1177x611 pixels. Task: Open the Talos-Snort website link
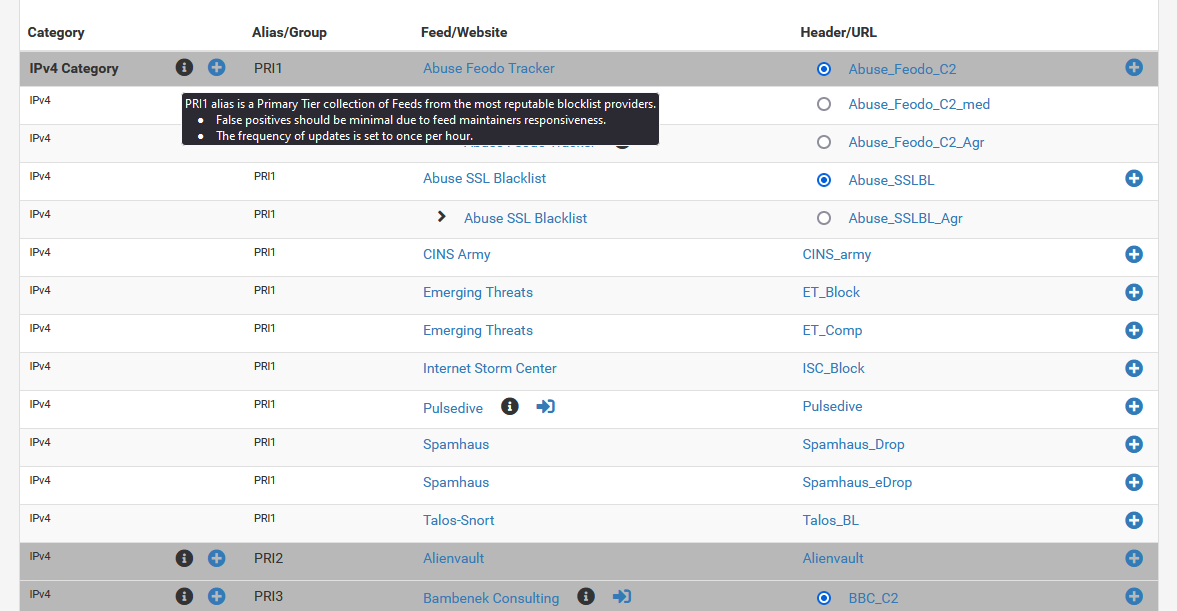459,520
